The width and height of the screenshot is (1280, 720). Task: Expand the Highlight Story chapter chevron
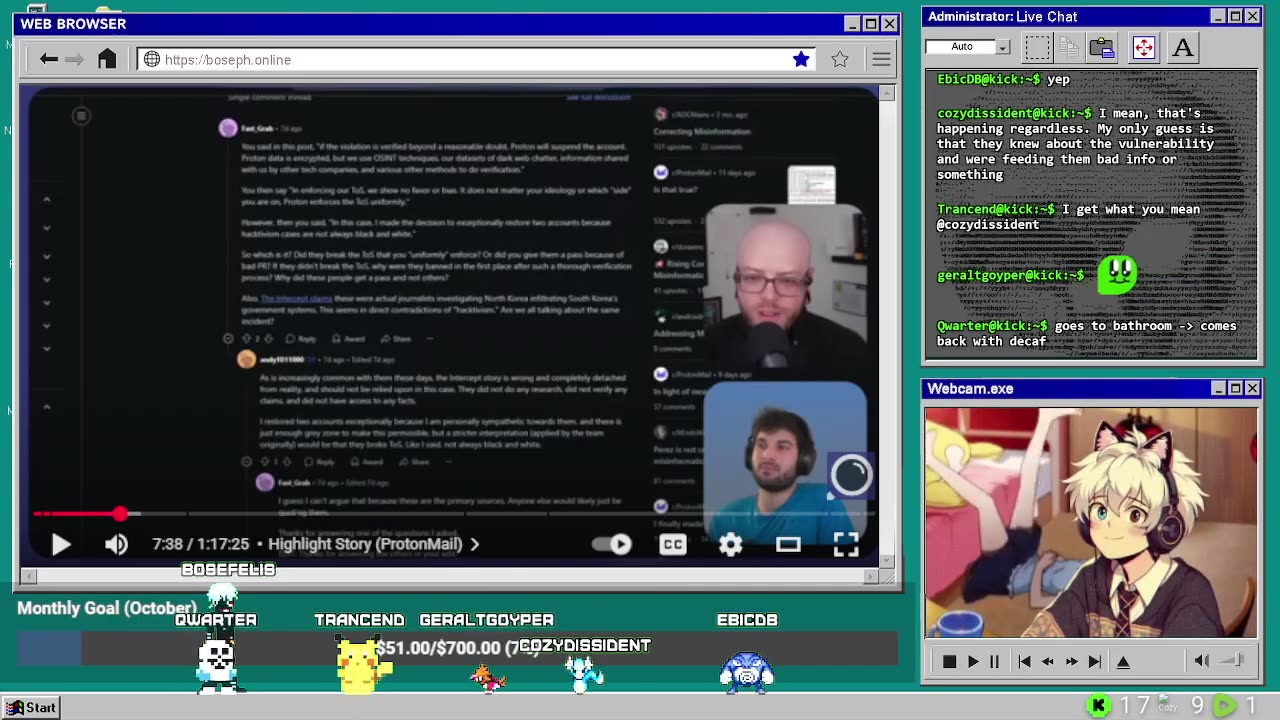[475, 544]
